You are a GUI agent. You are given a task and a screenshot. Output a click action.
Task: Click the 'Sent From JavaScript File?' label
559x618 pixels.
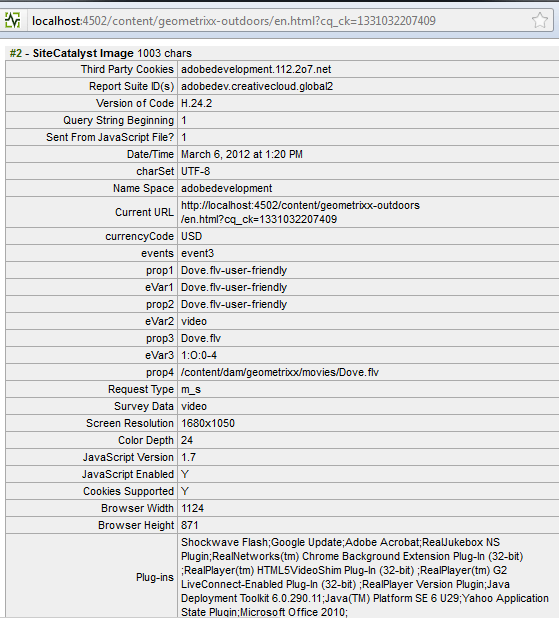pos(110,137)
